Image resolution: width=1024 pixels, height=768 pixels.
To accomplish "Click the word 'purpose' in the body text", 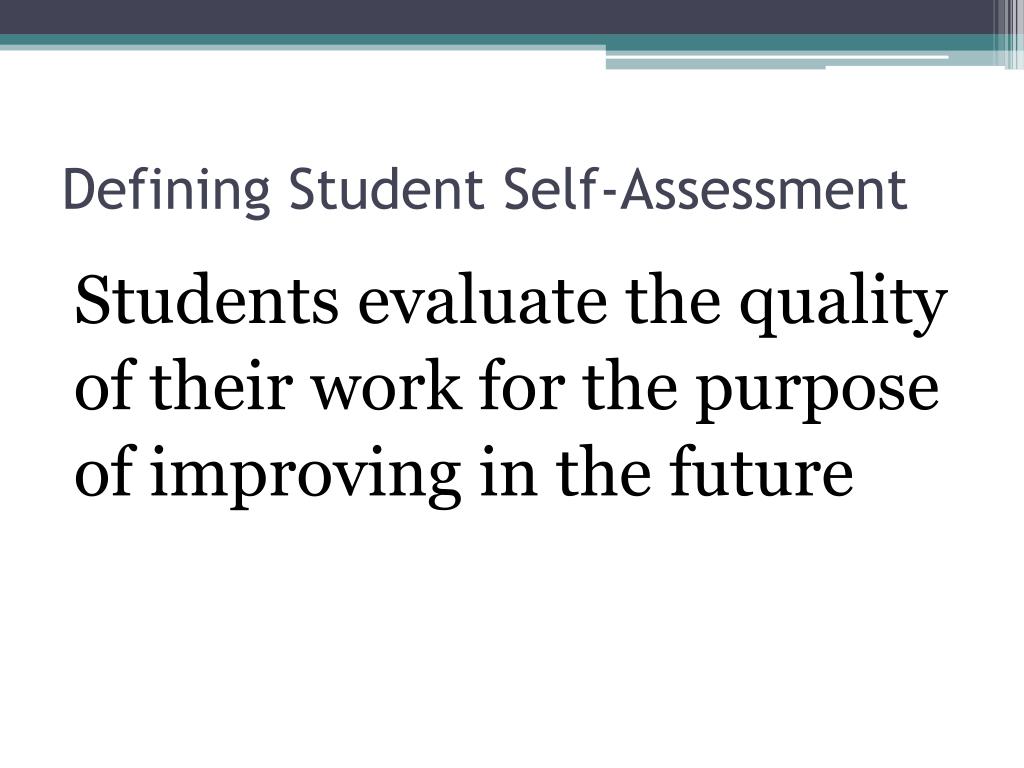I will click(x=817, y=392).
